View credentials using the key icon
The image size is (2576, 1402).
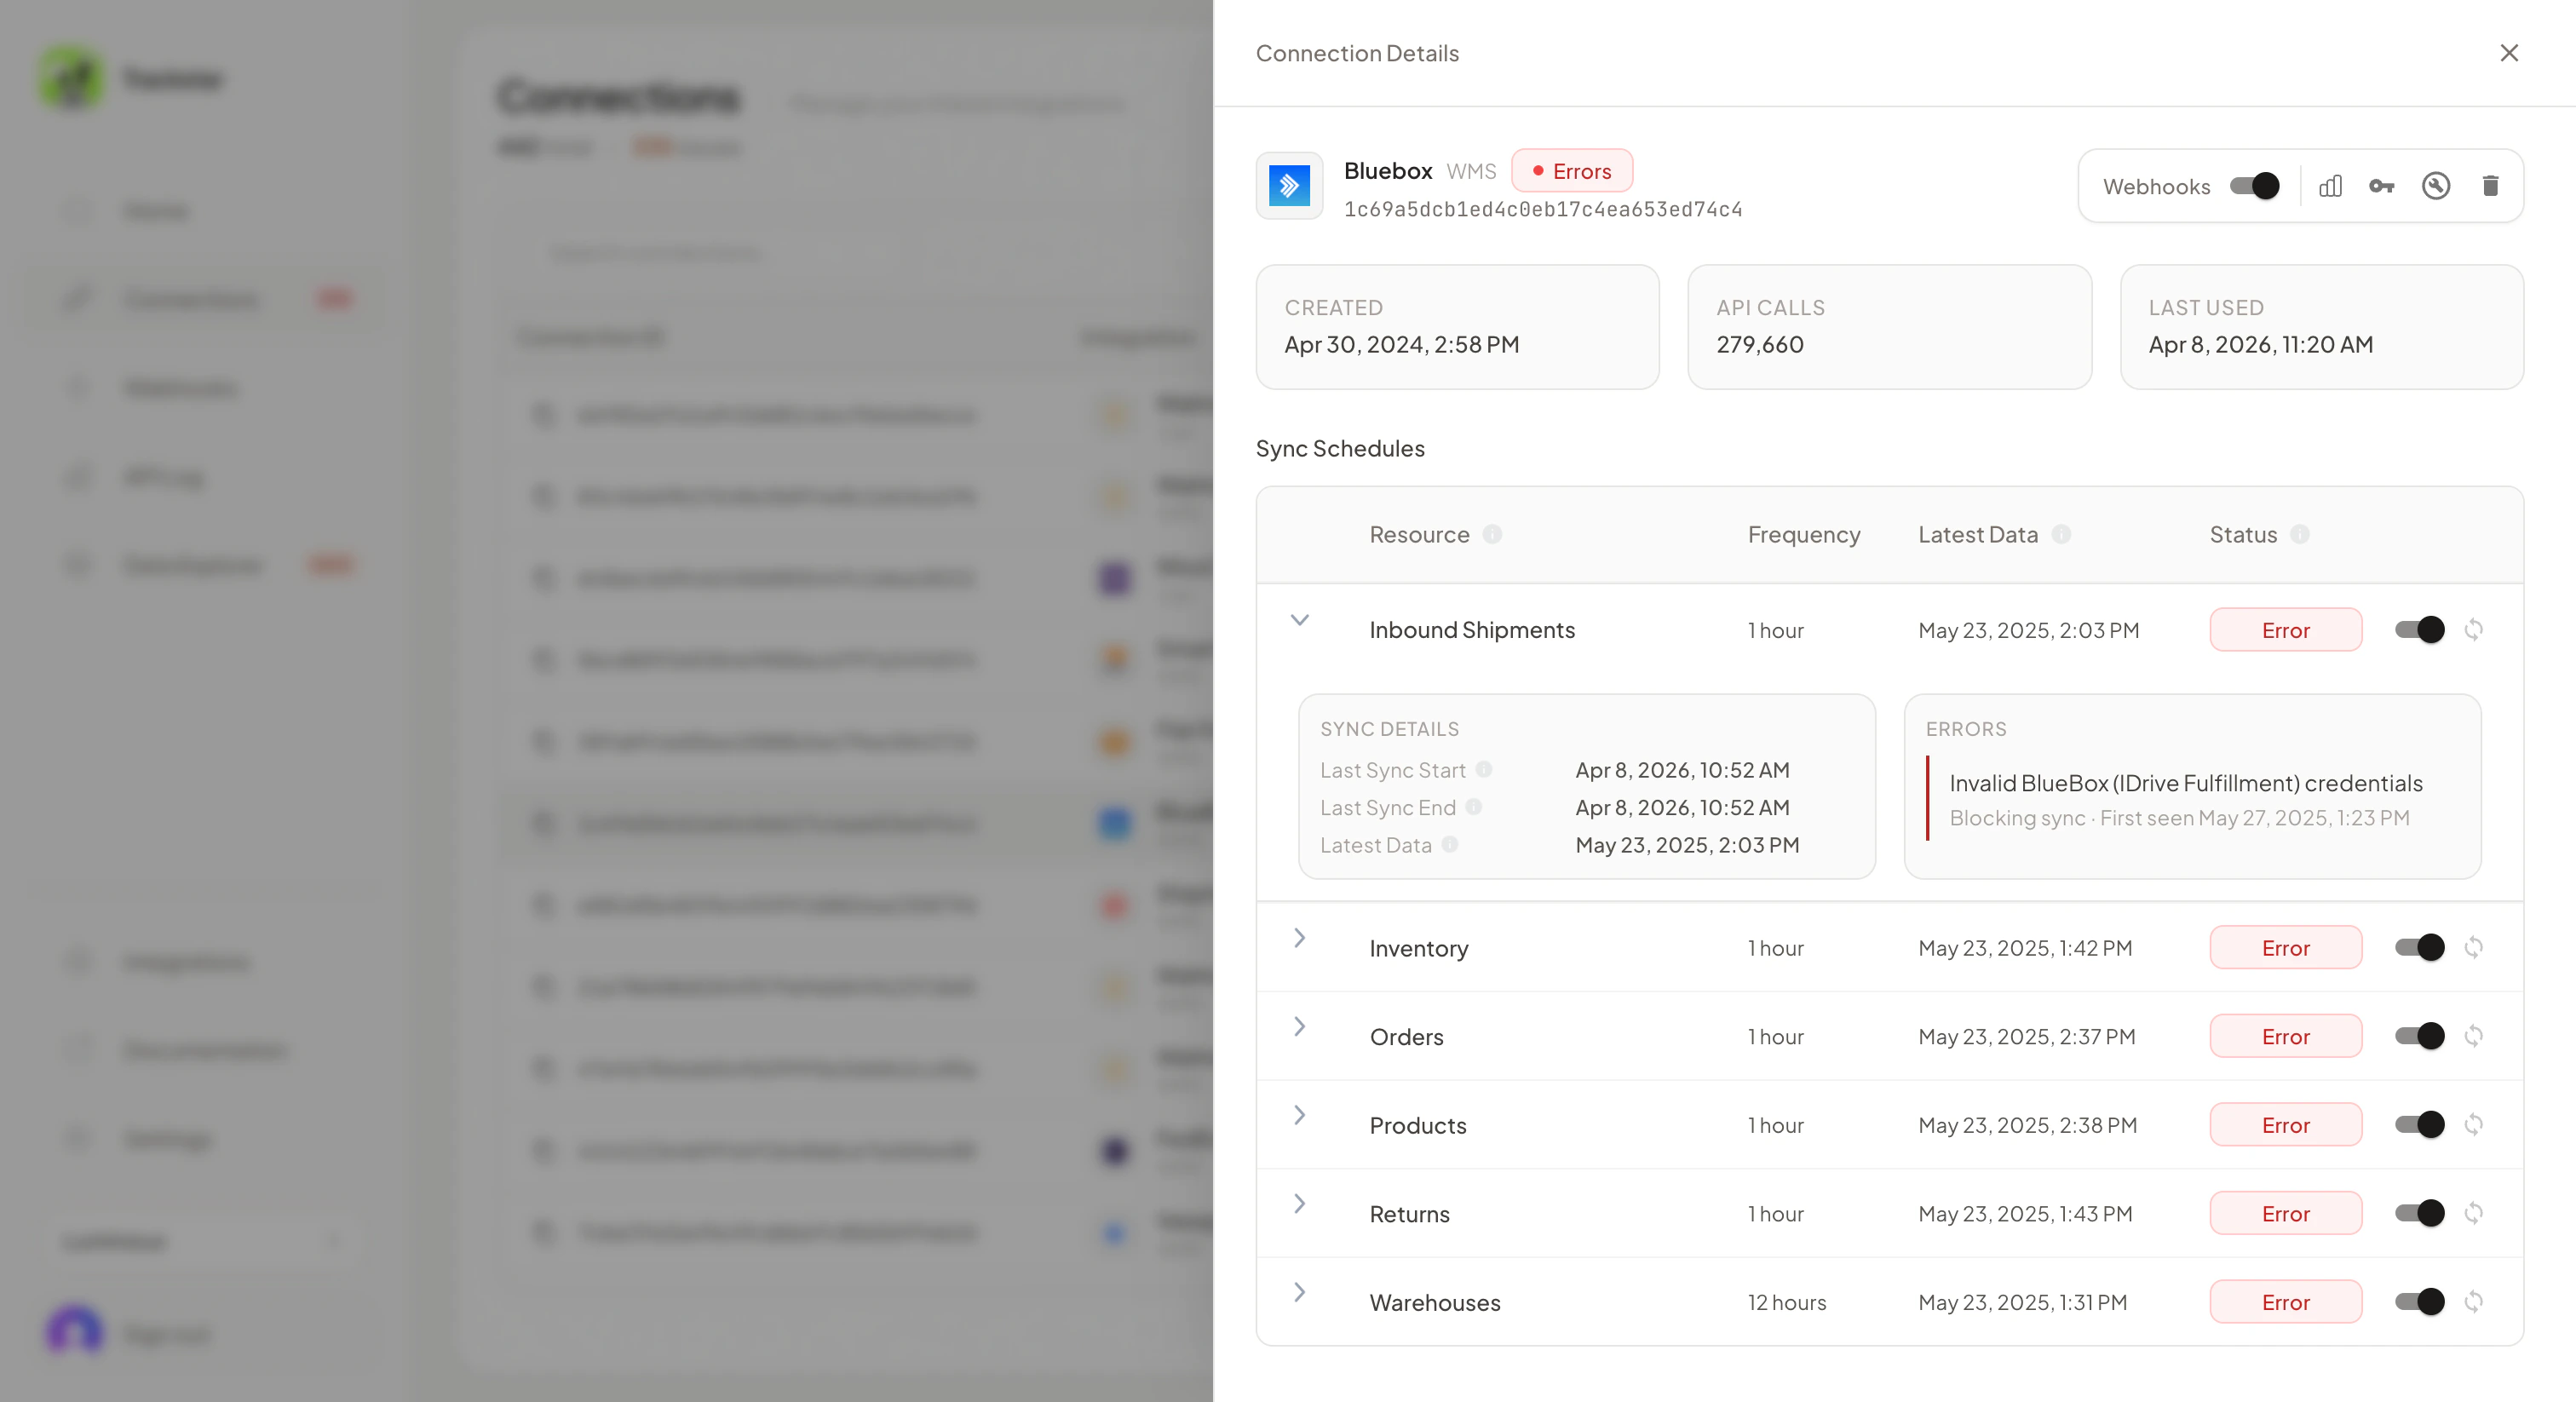[x=2383, y=186]
